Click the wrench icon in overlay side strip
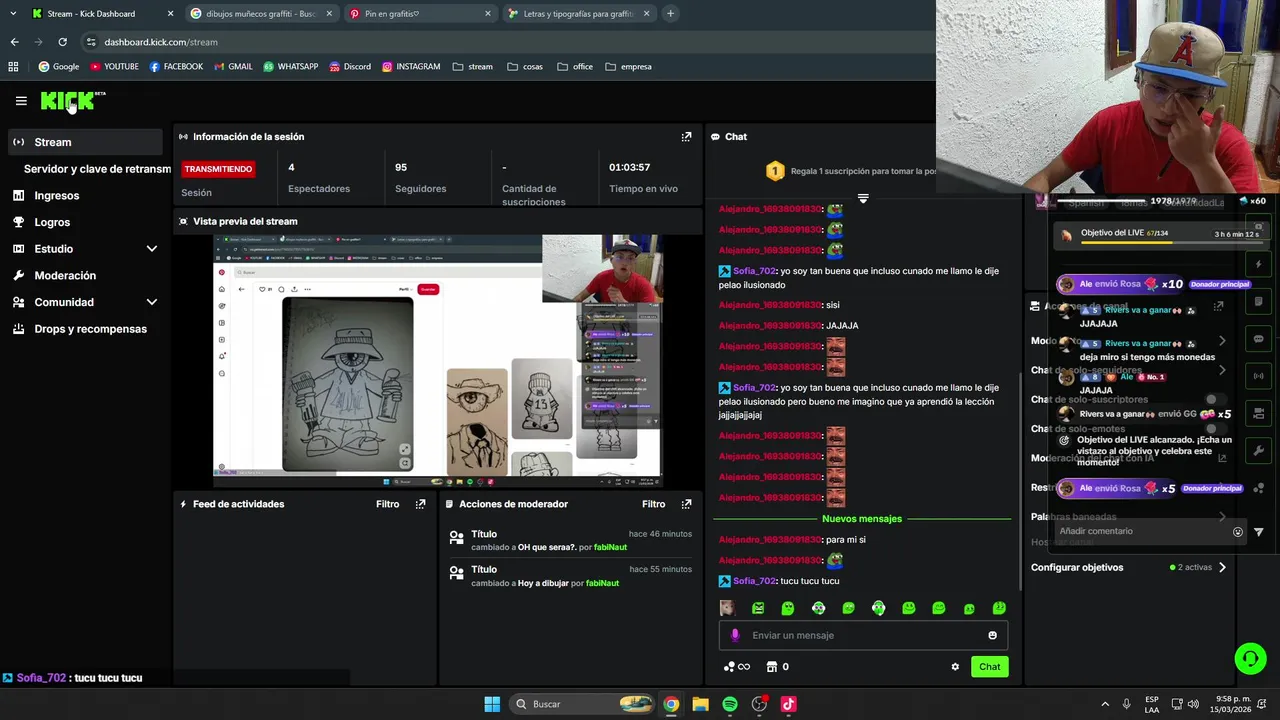1280x720 pixels. 1259,451
